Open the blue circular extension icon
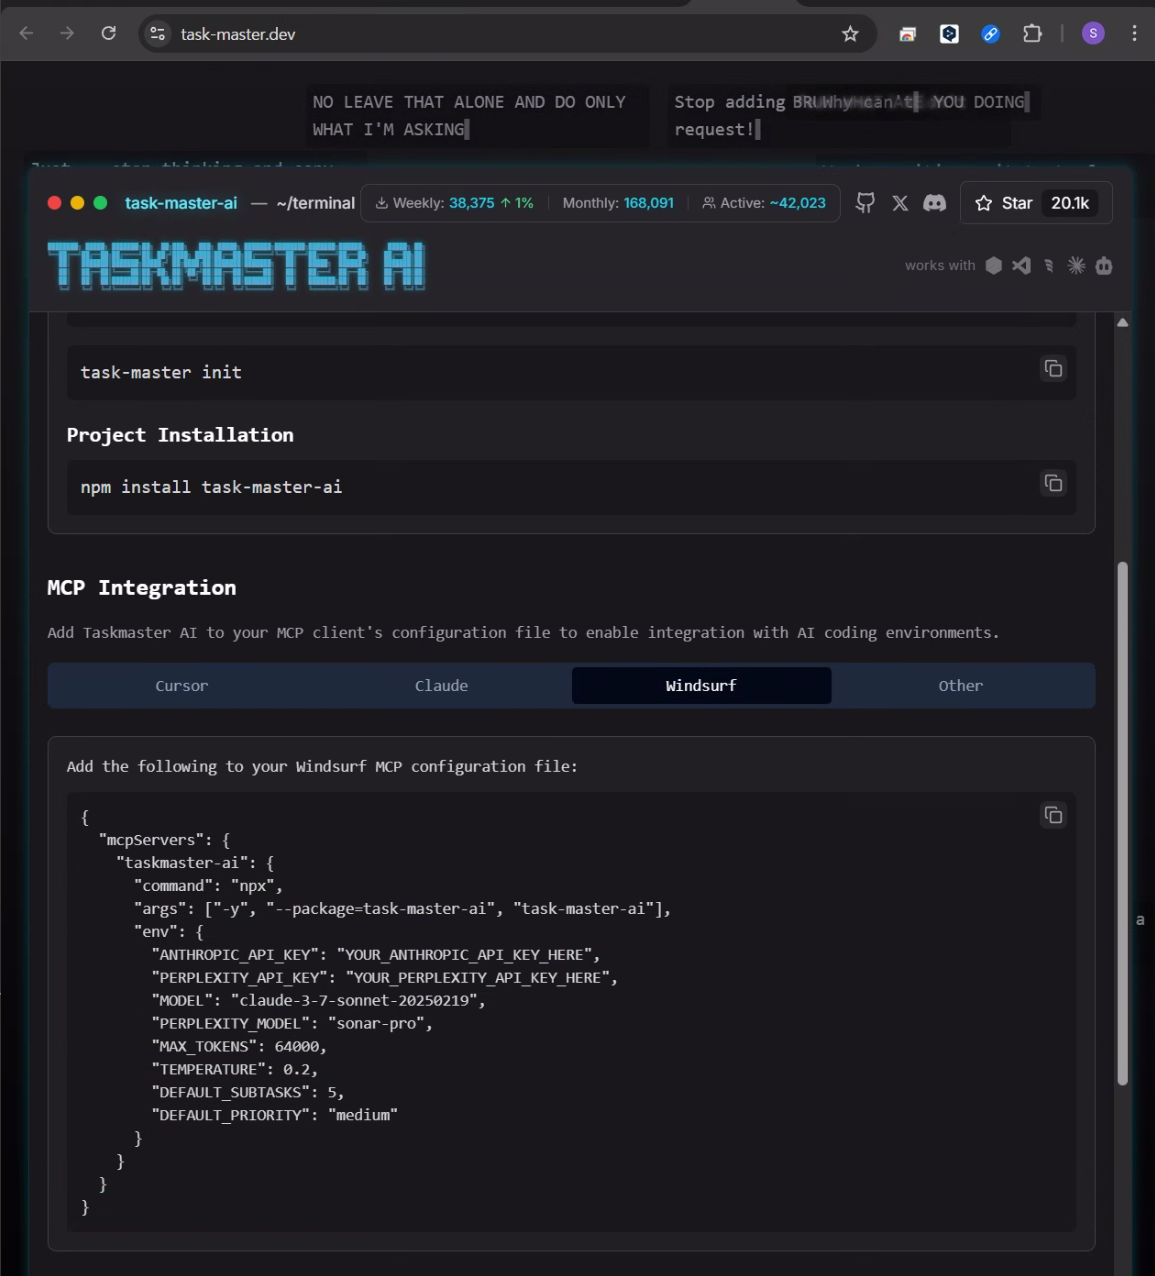This screenshot has height=1276, width=1155. pos(991,34)
